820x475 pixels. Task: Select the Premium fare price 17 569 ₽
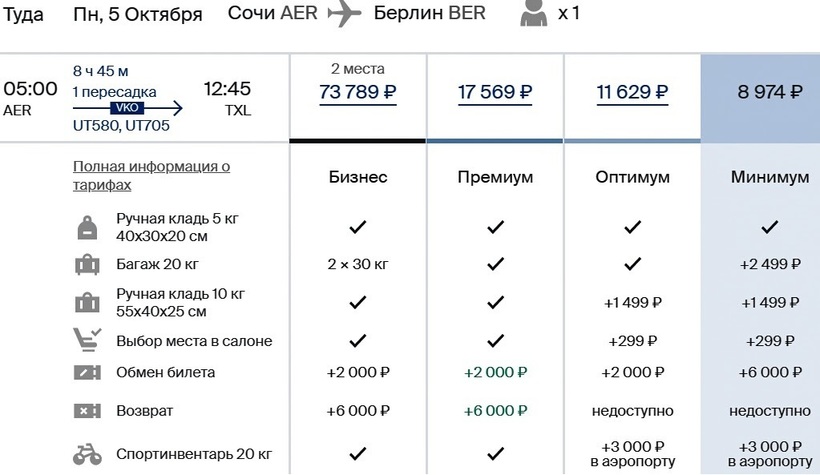(x=495, y=93)
